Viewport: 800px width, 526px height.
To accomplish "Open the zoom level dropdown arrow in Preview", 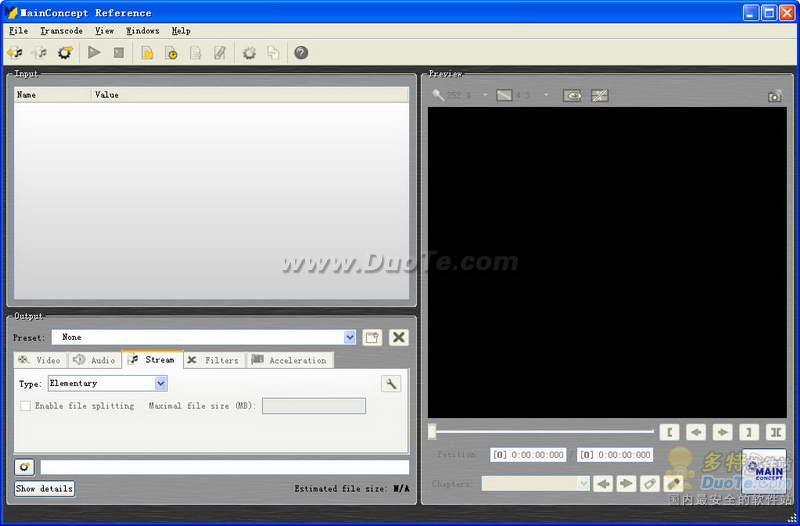I will 485,95.
